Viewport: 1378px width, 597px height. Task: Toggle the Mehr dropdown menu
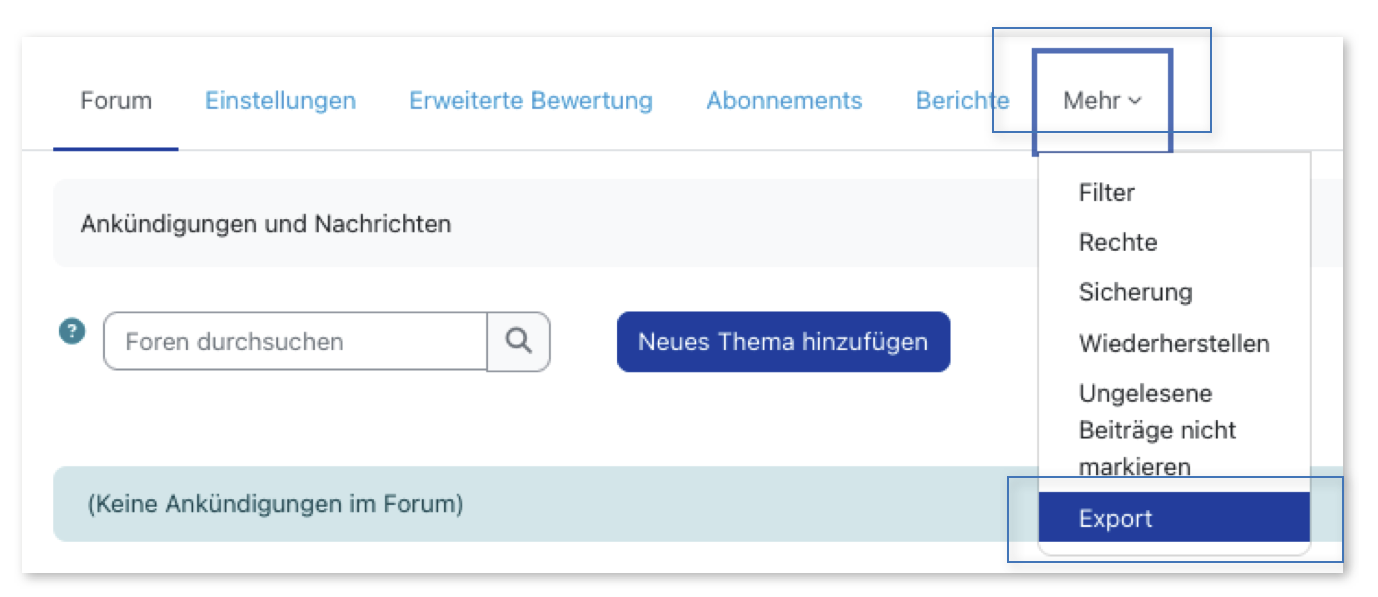(x=1102, y=101)
